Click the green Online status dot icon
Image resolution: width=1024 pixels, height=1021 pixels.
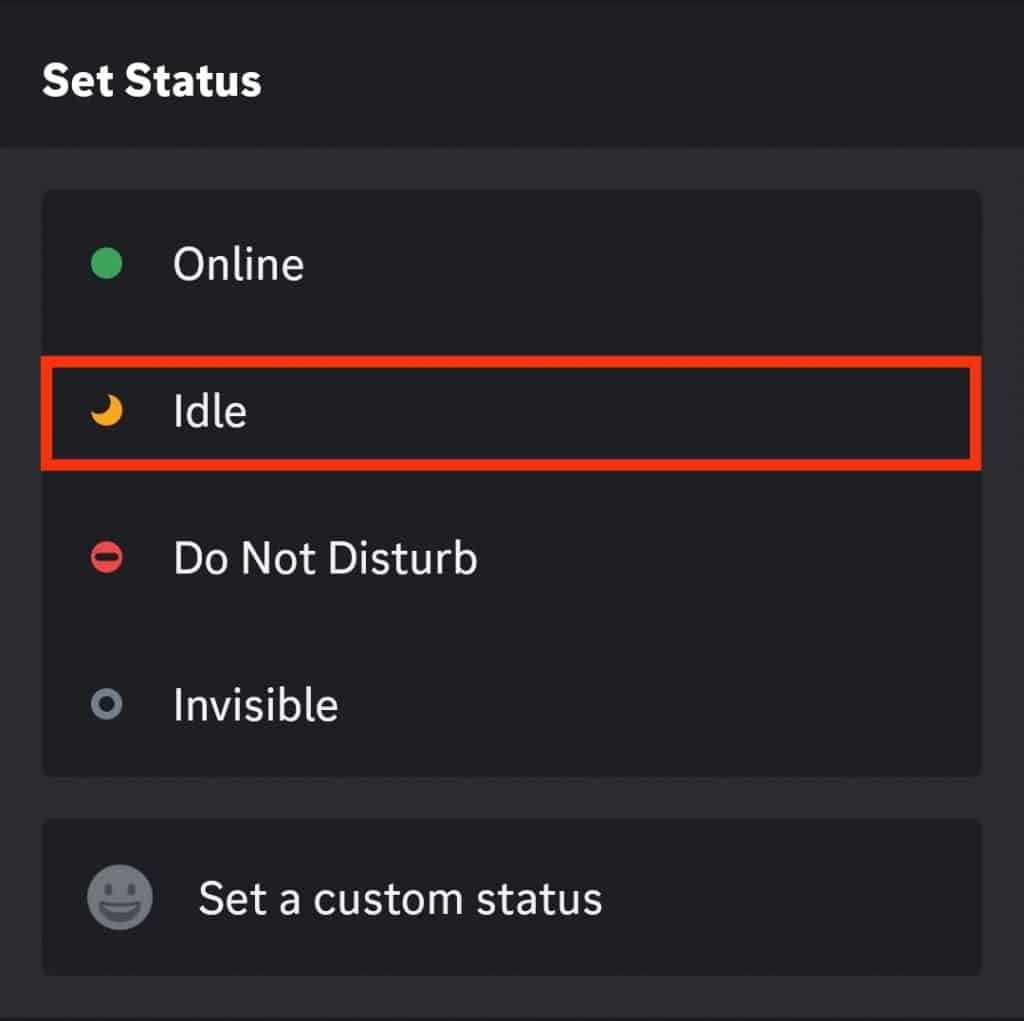click(108, 264)
